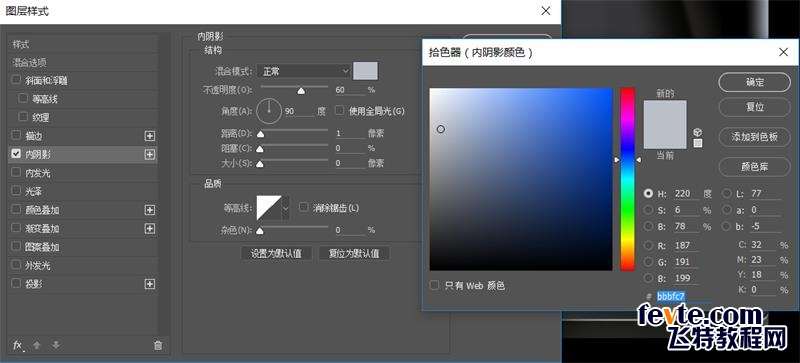Add another 渐变叠加 effect with plus icon

149,228
